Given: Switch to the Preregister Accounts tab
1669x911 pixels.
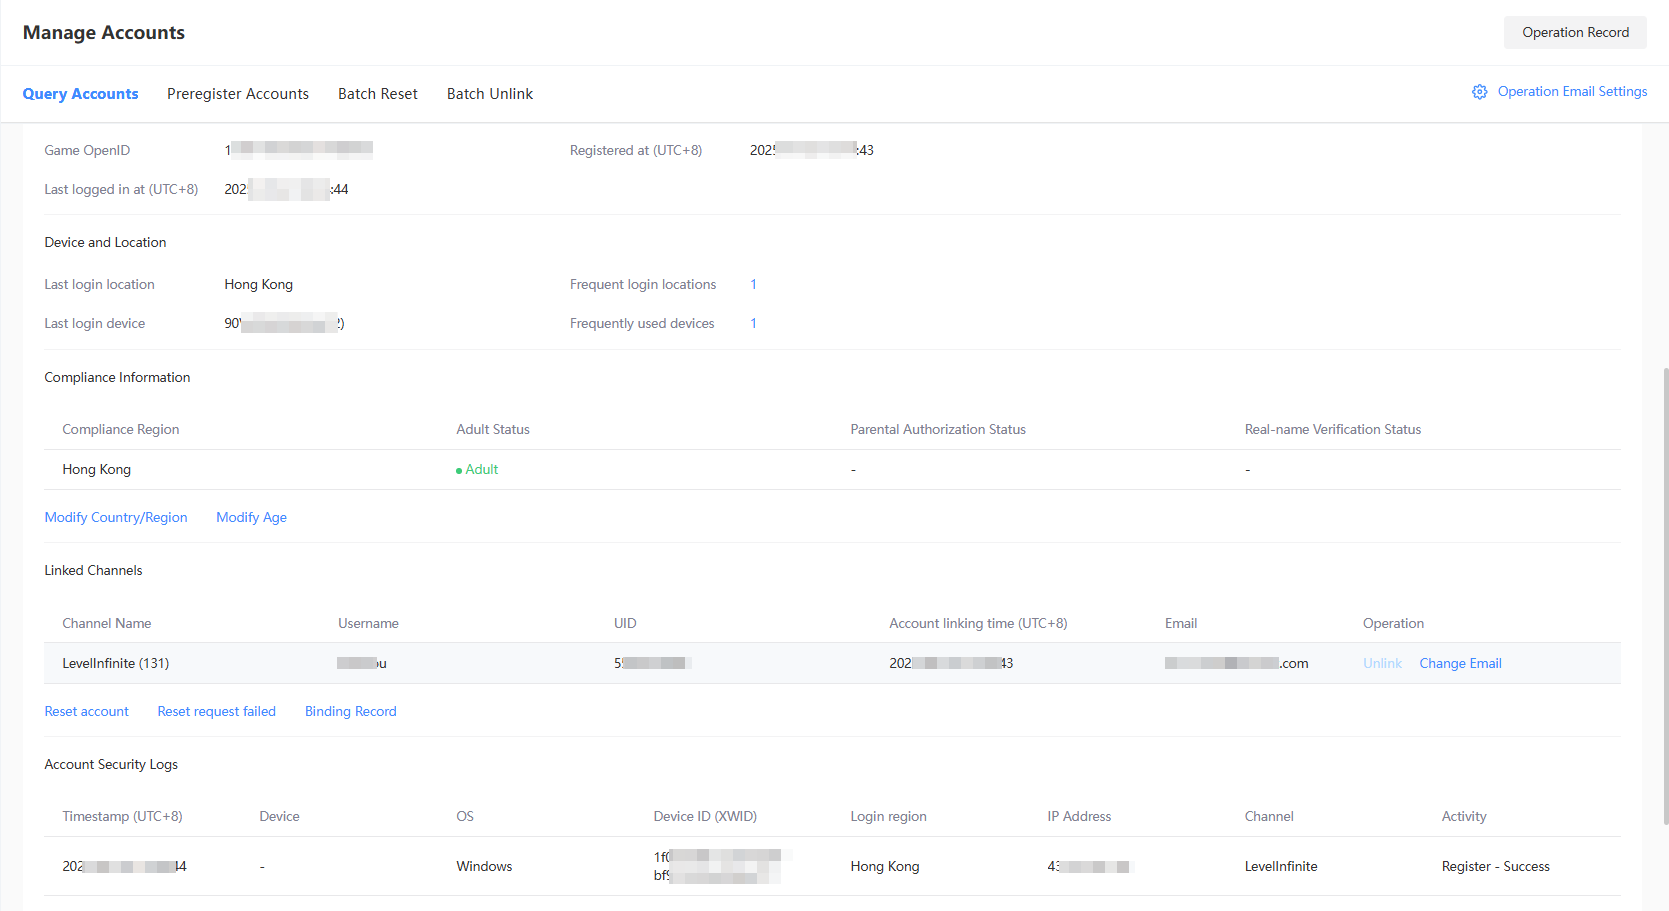Looking at the screenshot, I should click(x=238, y=94).
